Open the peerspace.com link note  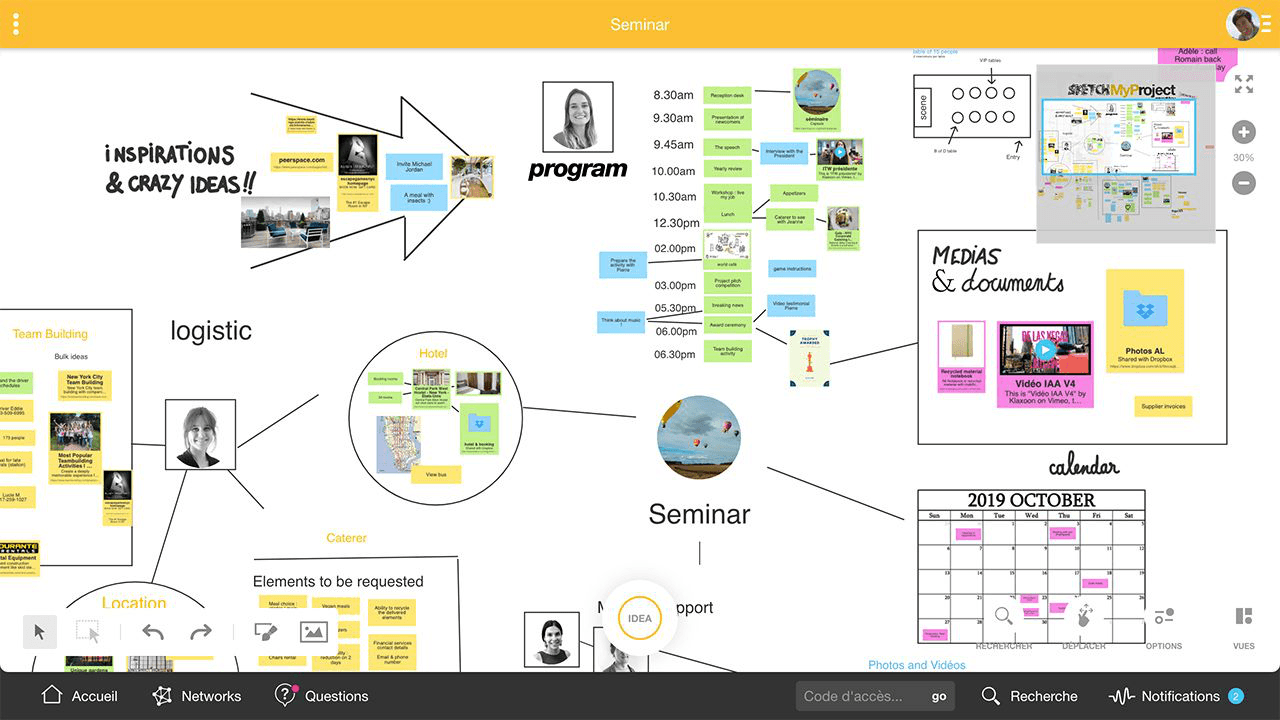(301, 162)
